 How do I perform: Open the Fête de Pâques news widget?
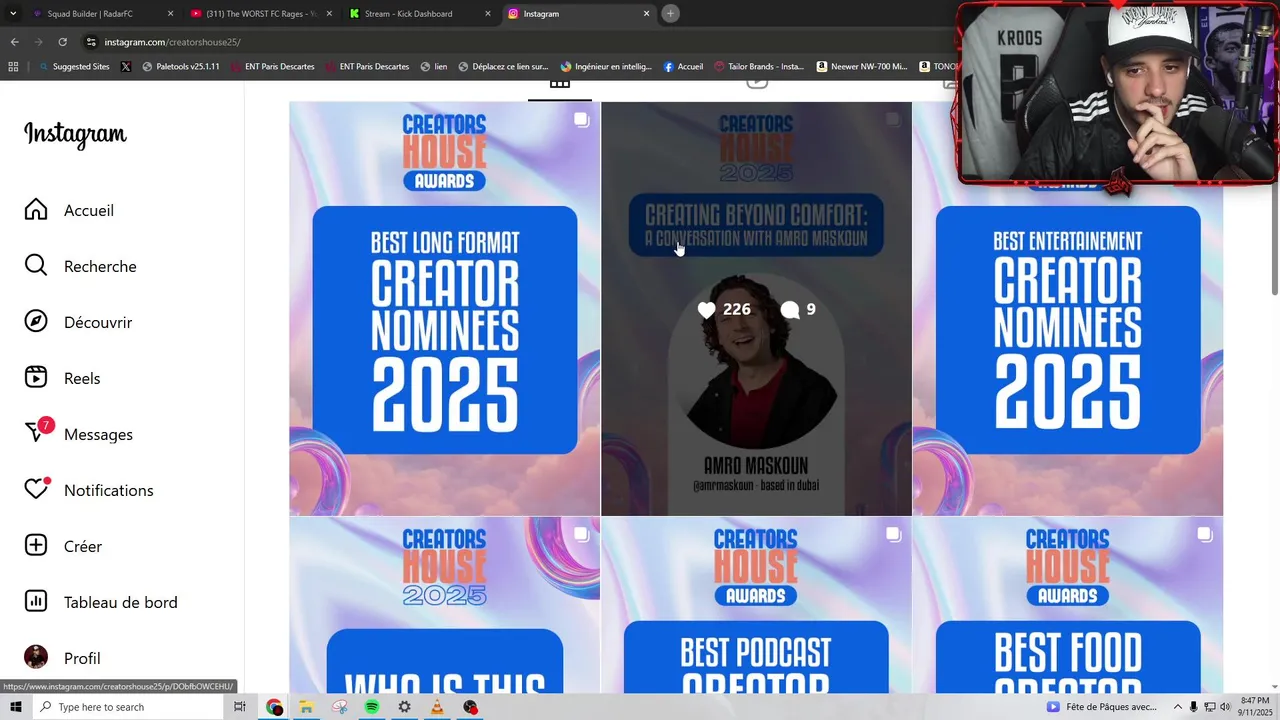pyautogui.click(x=1102, y=707)
